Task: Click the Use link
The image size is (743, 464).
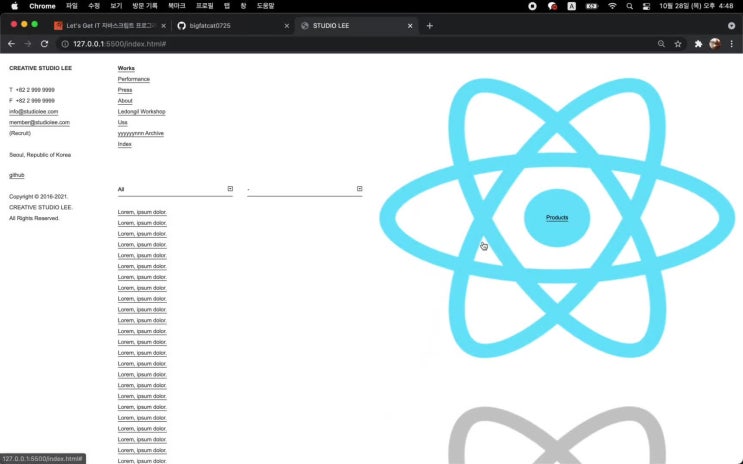Action: click(122, 123)
